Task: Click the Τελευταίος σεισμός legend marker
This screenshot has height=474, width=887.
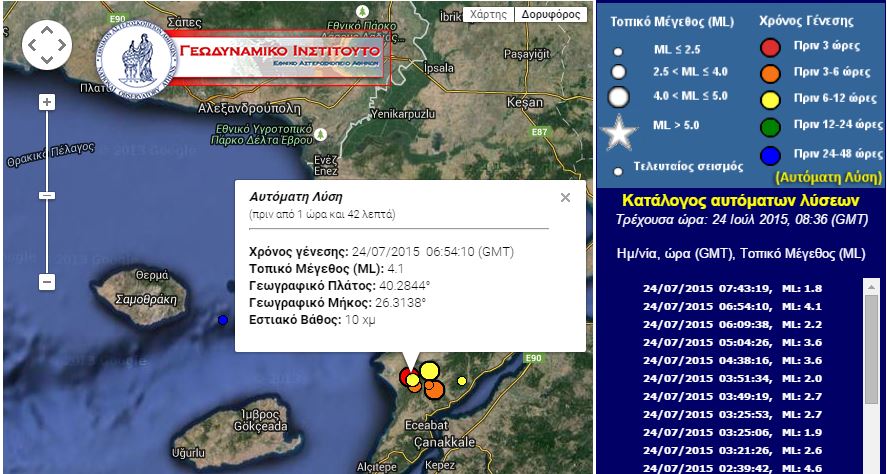Action: point(619,170)
